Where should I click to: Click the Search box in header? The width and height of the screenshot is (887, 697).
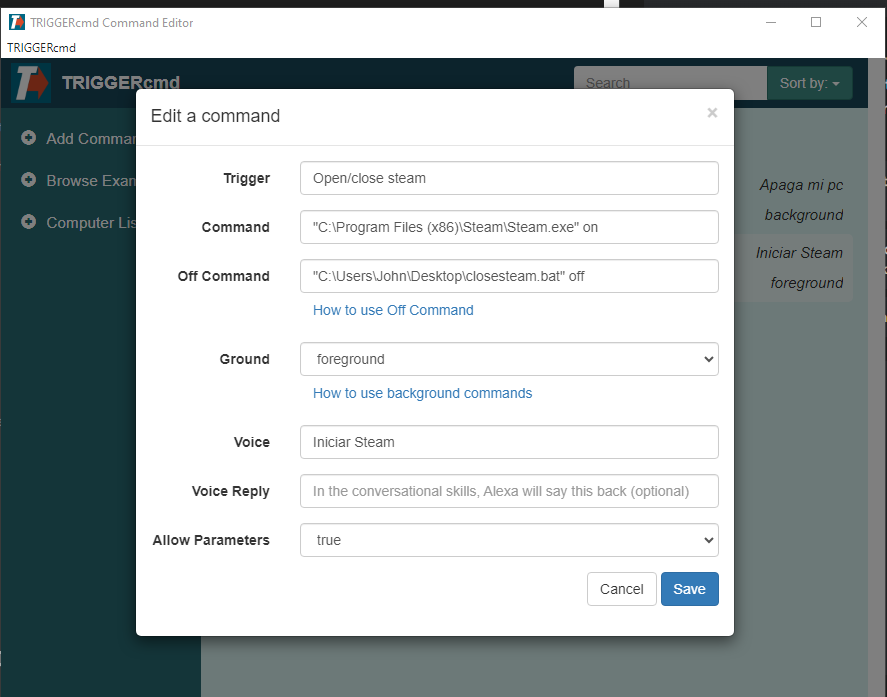click(670, 83)
